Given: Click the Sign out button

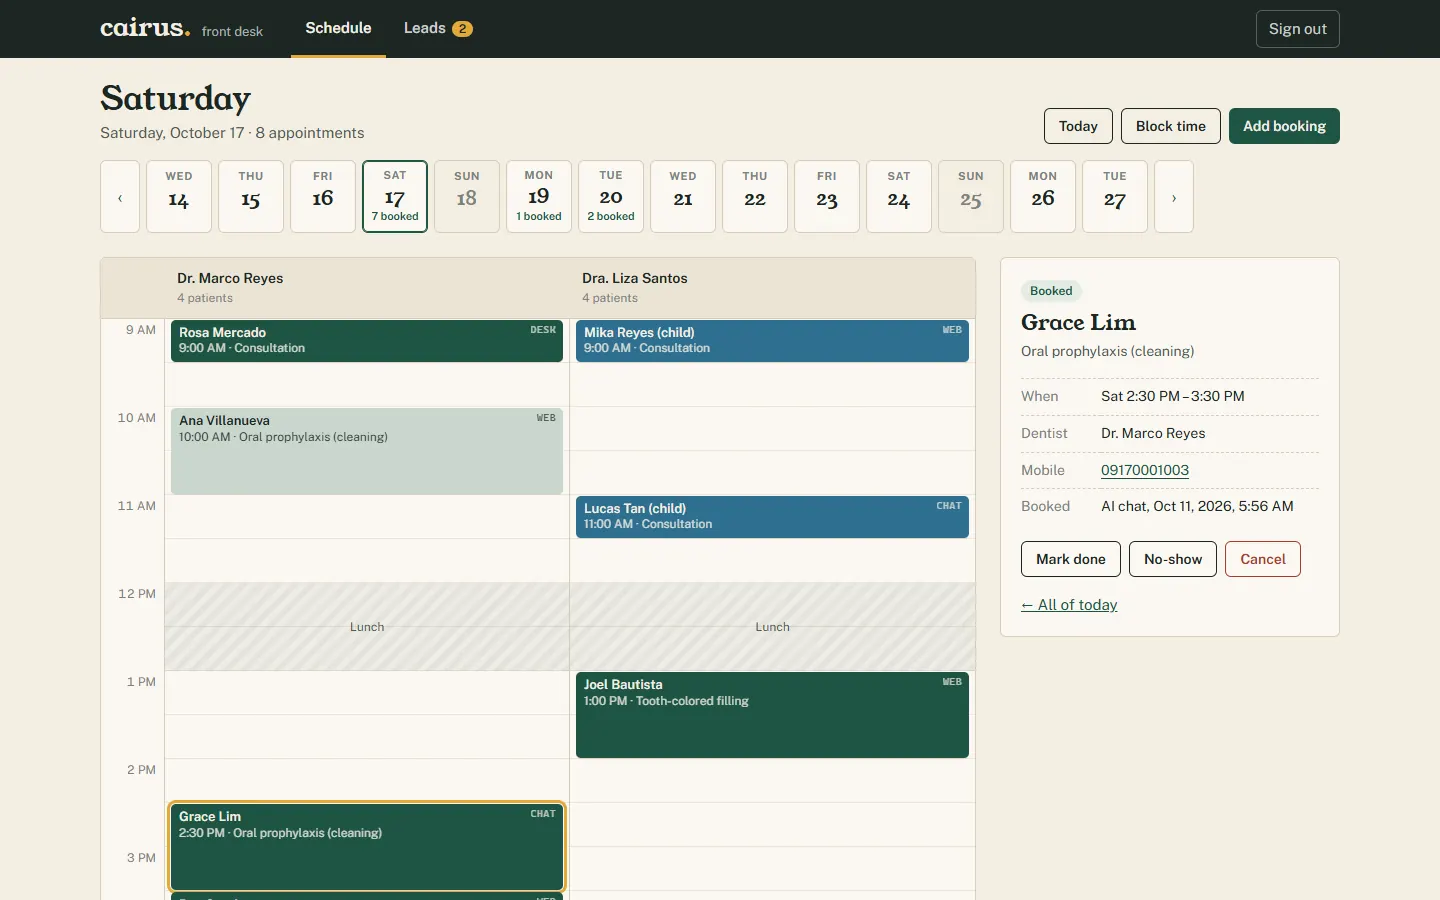Looking at the screenshot, I should coord(1297,29).
